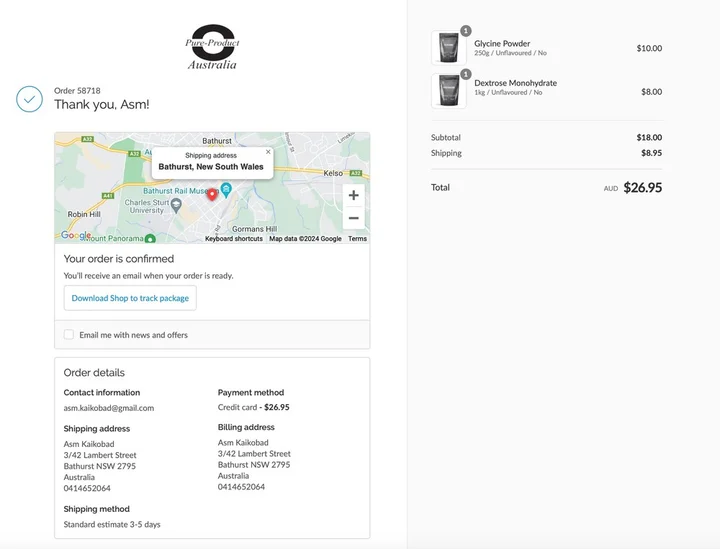The image size is (720, 549).
Task: Click the Map data ©2024 Google text
Action: point(305,239)
